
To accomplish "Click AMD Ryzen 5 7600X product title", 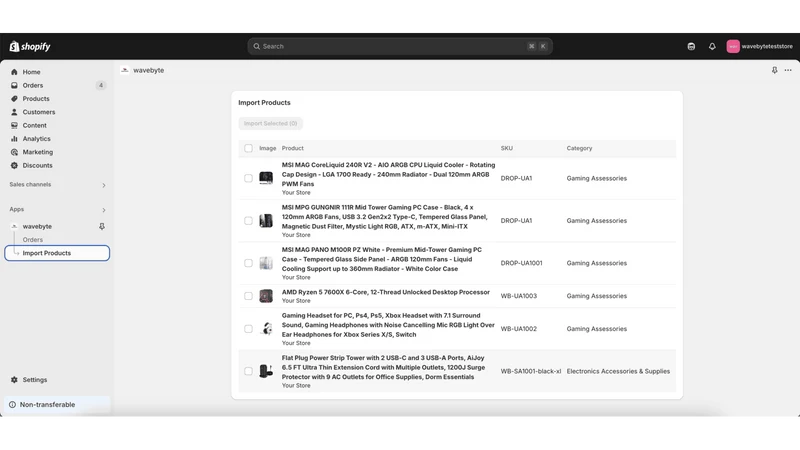I will [386, 292].
